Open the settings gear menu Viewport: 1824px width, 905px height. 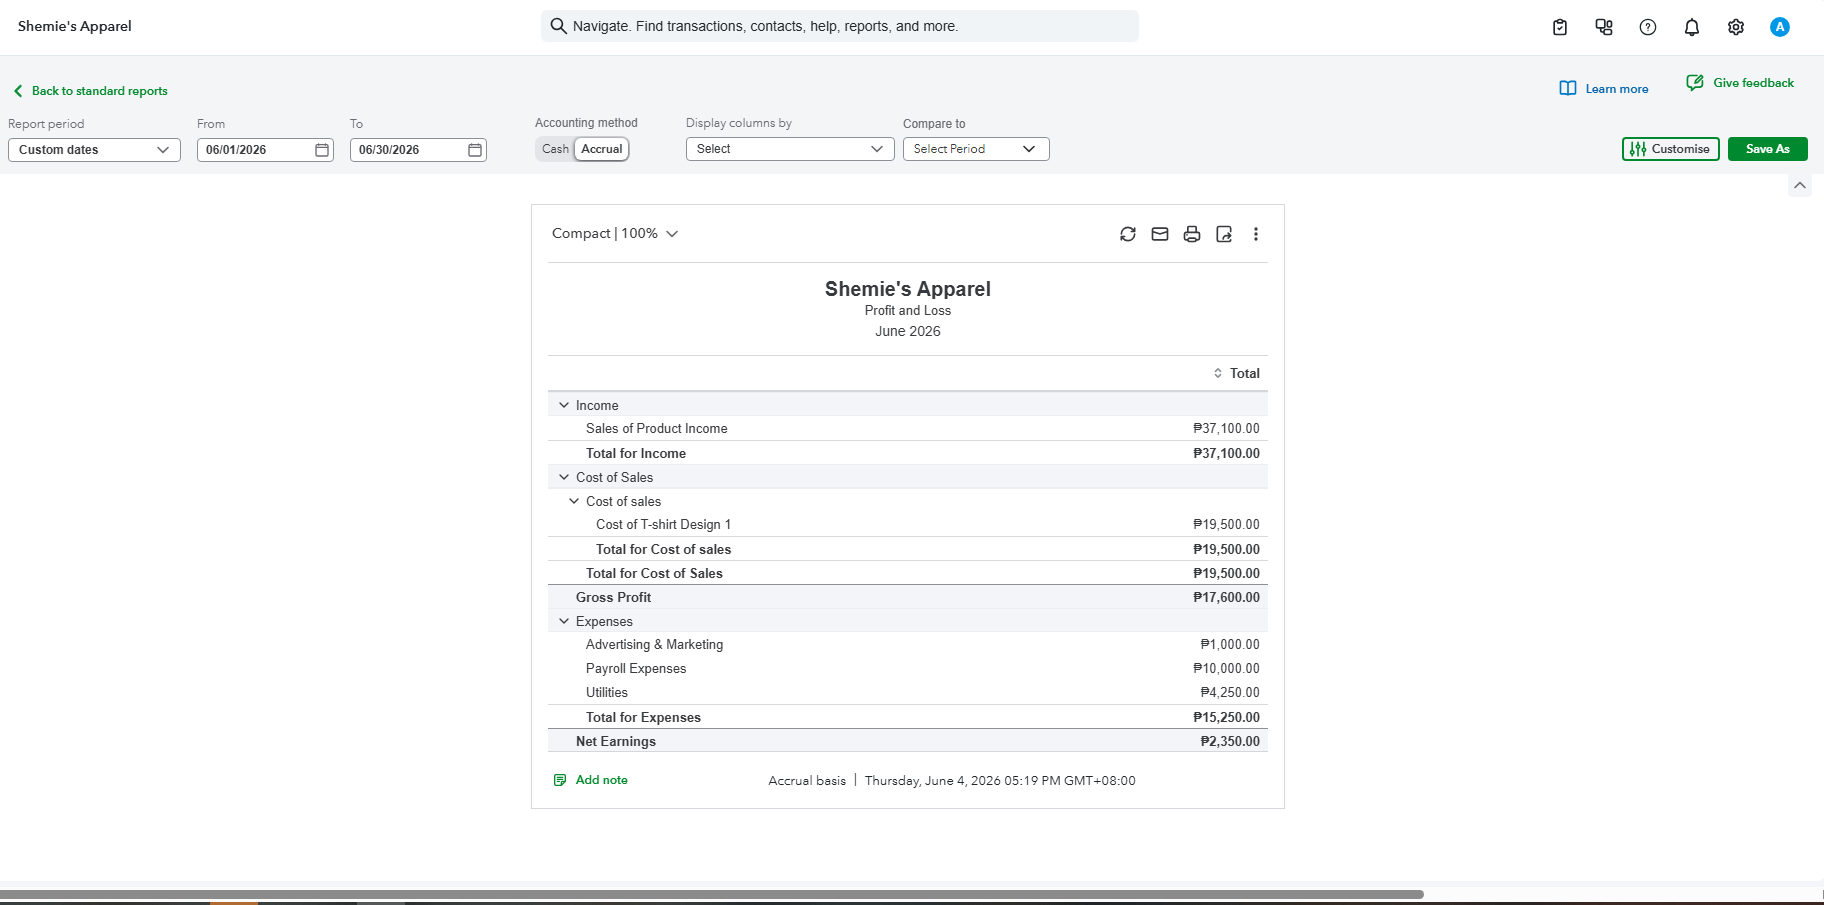click(x=1736, y=27)
